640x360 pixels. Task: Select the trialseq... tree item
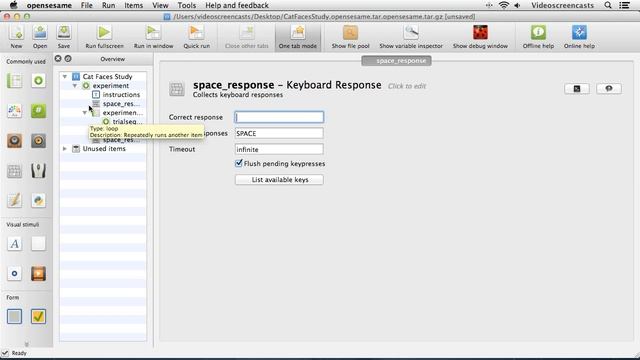(127, 122)
